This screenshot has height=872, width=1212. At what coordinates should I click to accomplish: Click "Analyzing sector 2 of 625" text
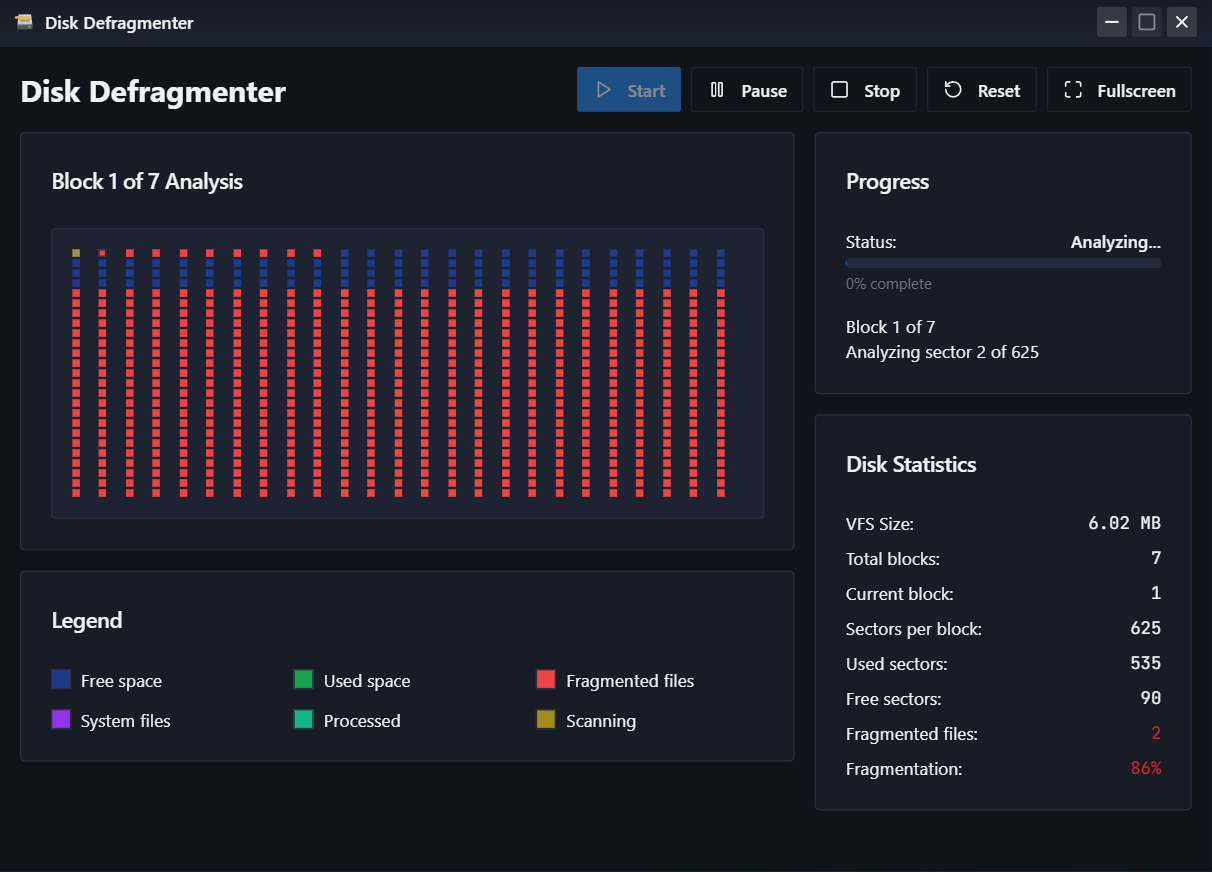(x=942, y=352)
